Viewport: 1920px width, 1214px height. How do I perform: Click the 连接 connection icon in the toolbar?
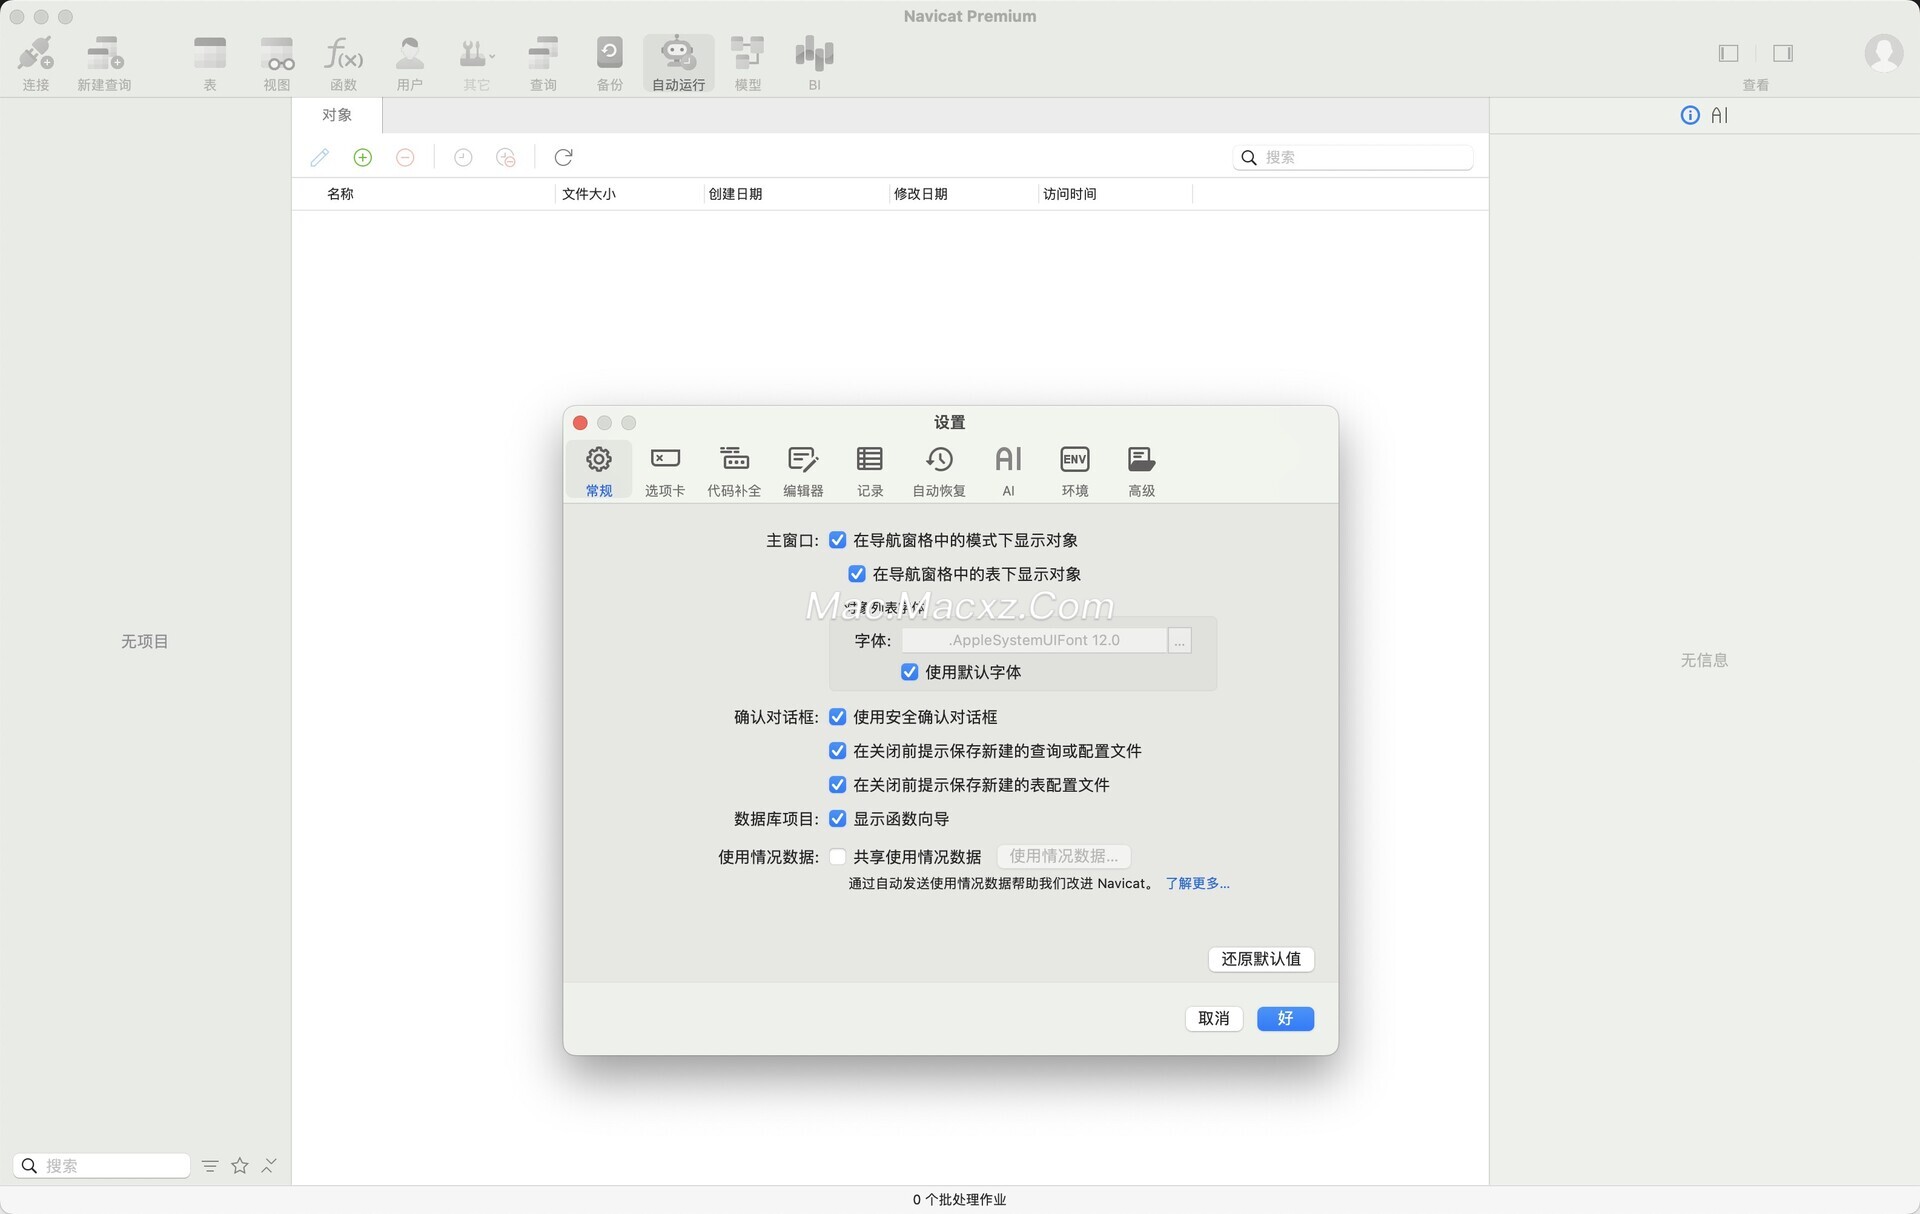[x=36, y=63]
